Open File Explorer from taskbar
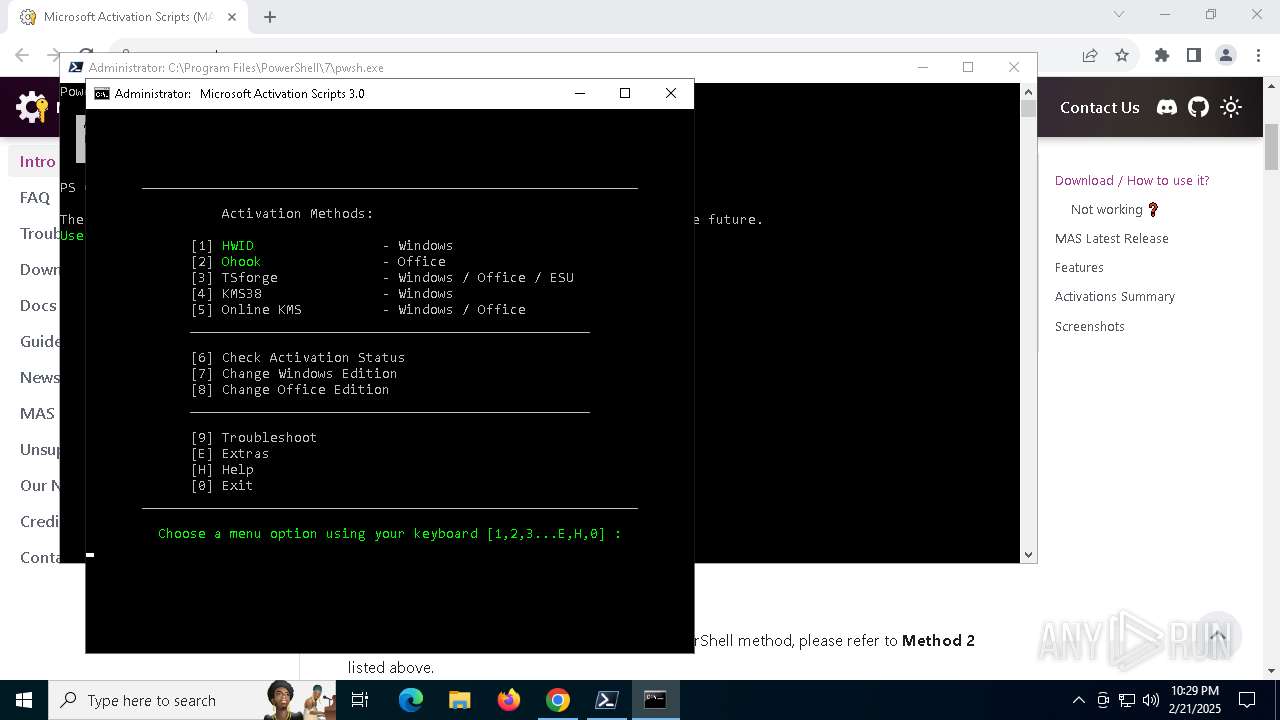The width and height of the screenshot is (1280, 720). (460, 700)
